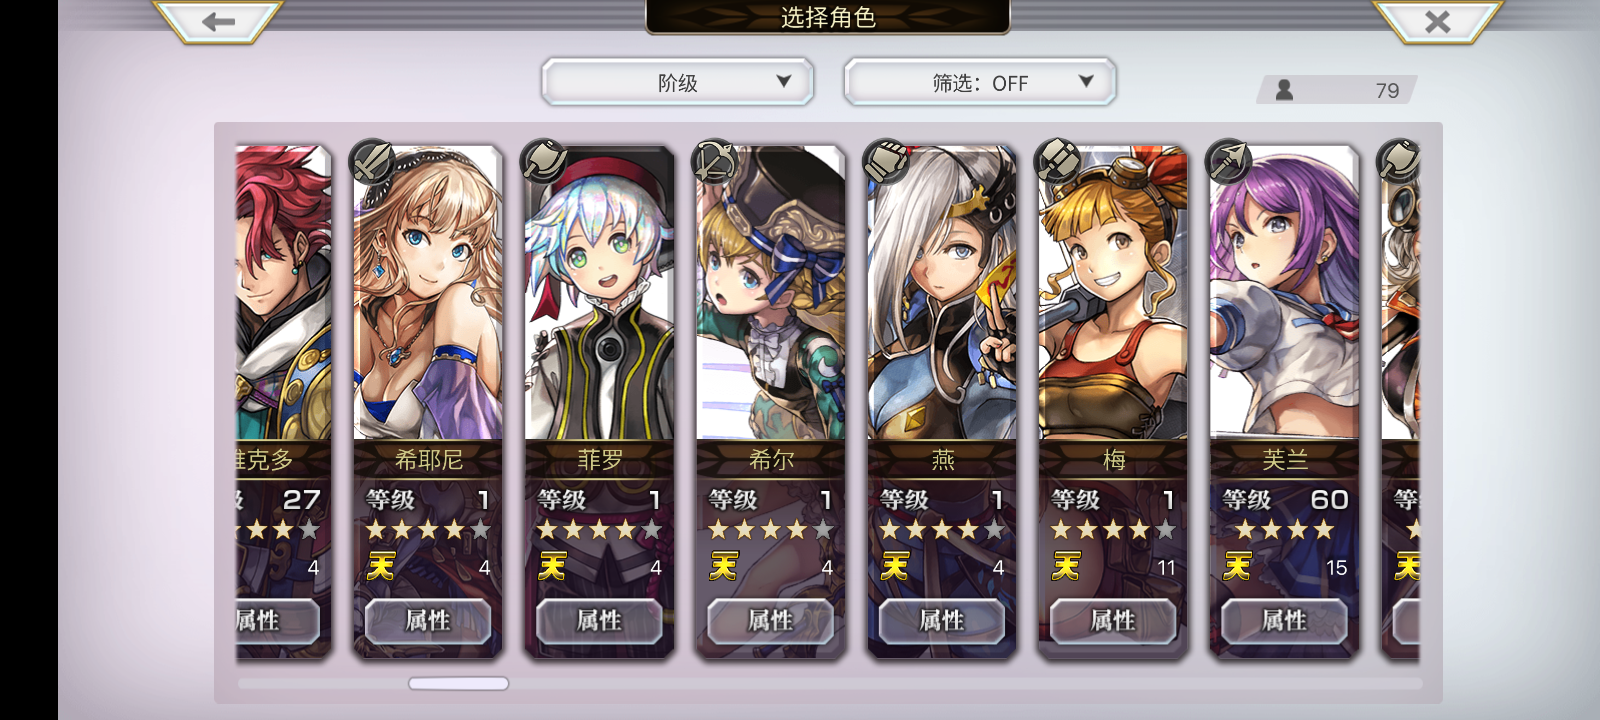Close the 选择角色 screen
The height and width of the screenshot is (720, 1600).
1437,22
